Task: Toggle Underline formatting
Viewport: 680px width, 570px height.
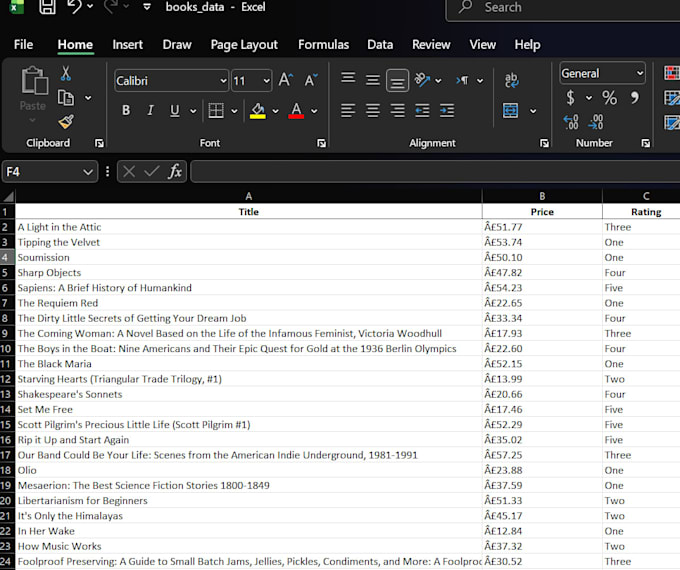Action: (174, 111)
